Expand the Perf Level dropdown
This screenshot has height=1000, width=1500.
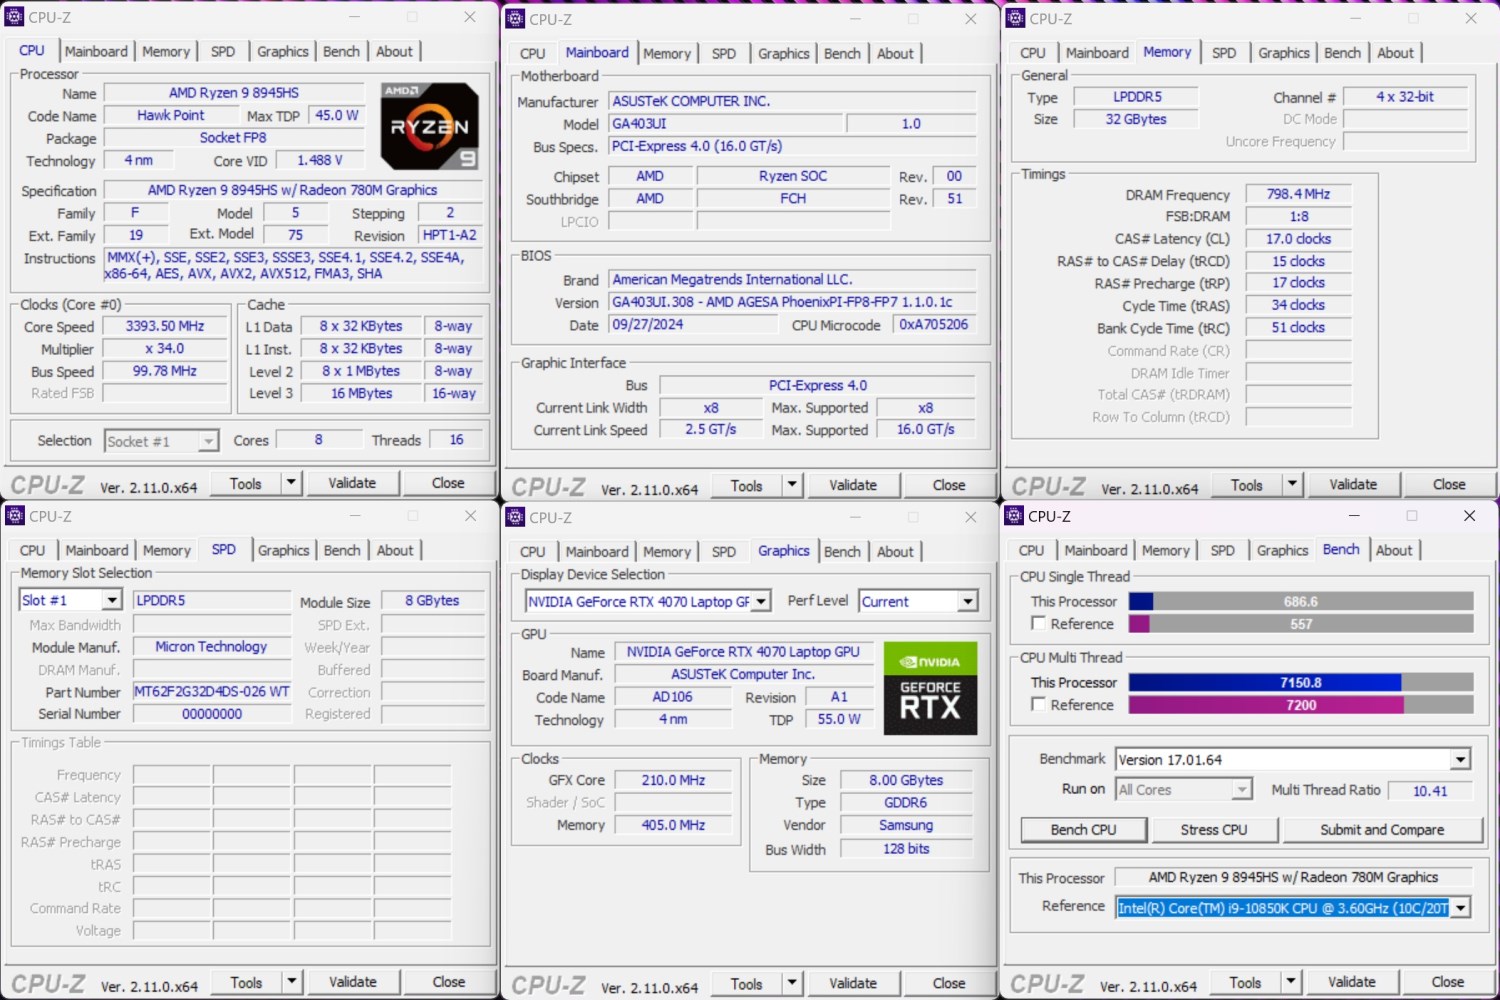point(967,601)
